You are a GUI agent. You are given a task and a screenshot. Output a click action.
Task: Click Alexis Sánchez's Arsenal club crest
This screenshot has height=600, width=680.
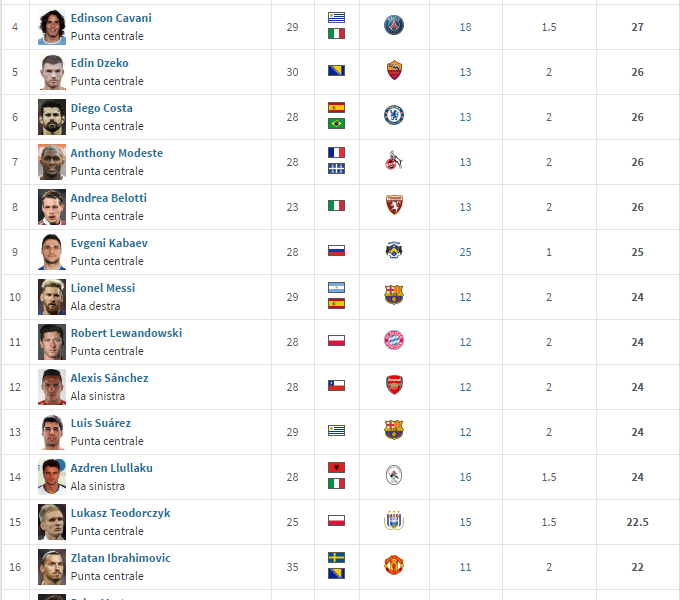click(x=394, y=386)
